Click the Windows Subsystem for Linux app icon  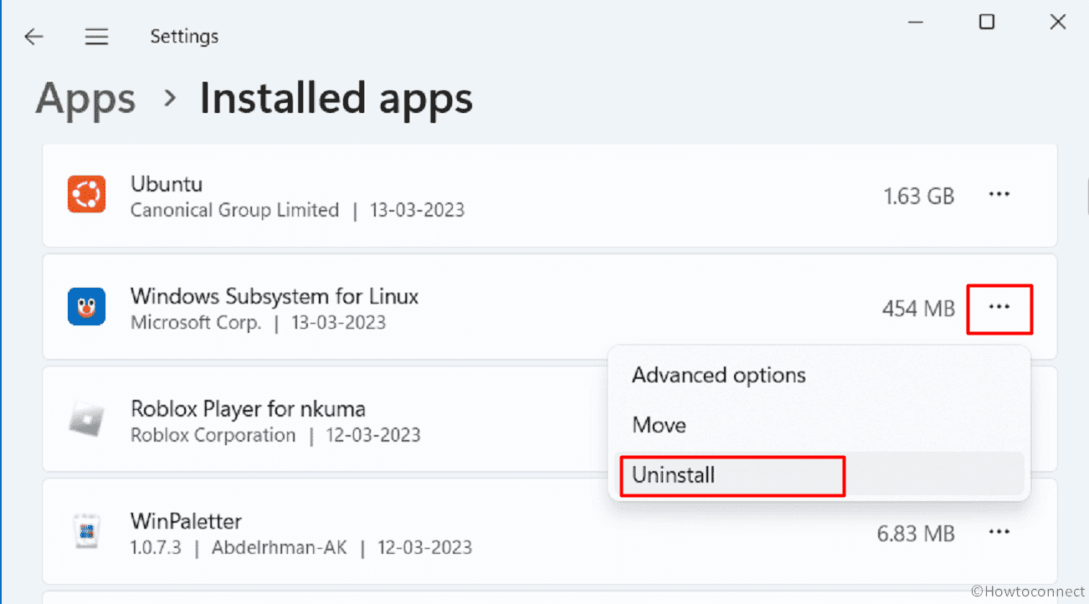(87, 307)
